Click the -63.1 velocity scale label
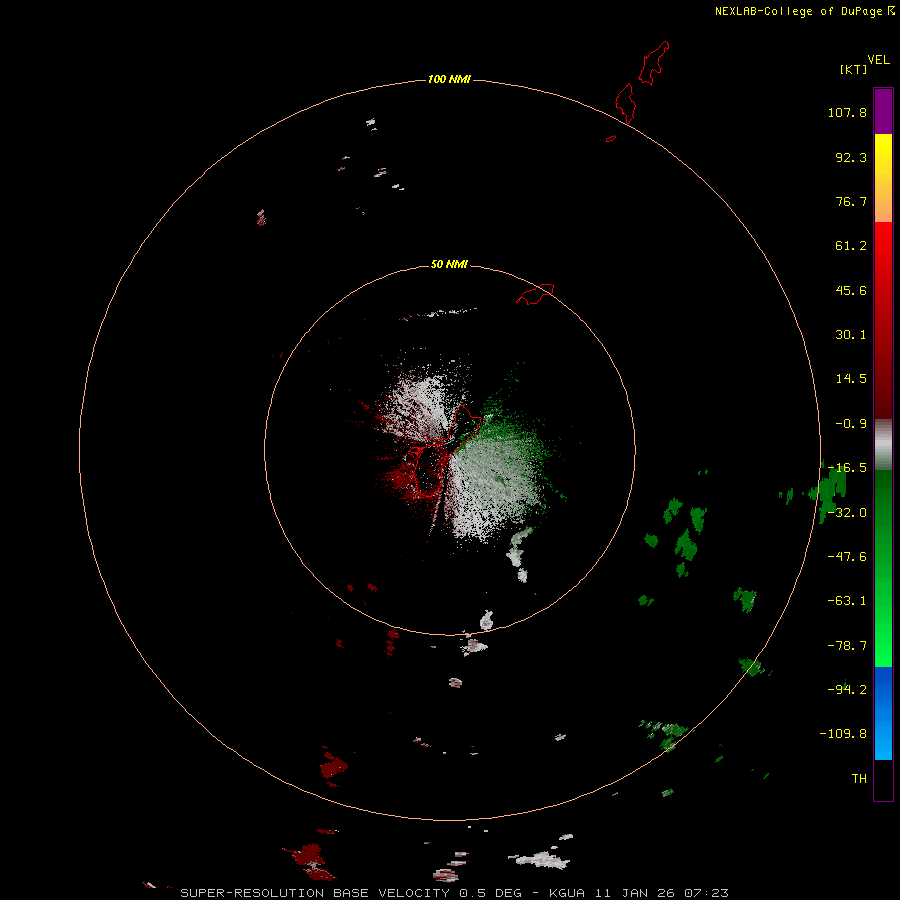The image size is (900, 900). (x=847, y=601)
